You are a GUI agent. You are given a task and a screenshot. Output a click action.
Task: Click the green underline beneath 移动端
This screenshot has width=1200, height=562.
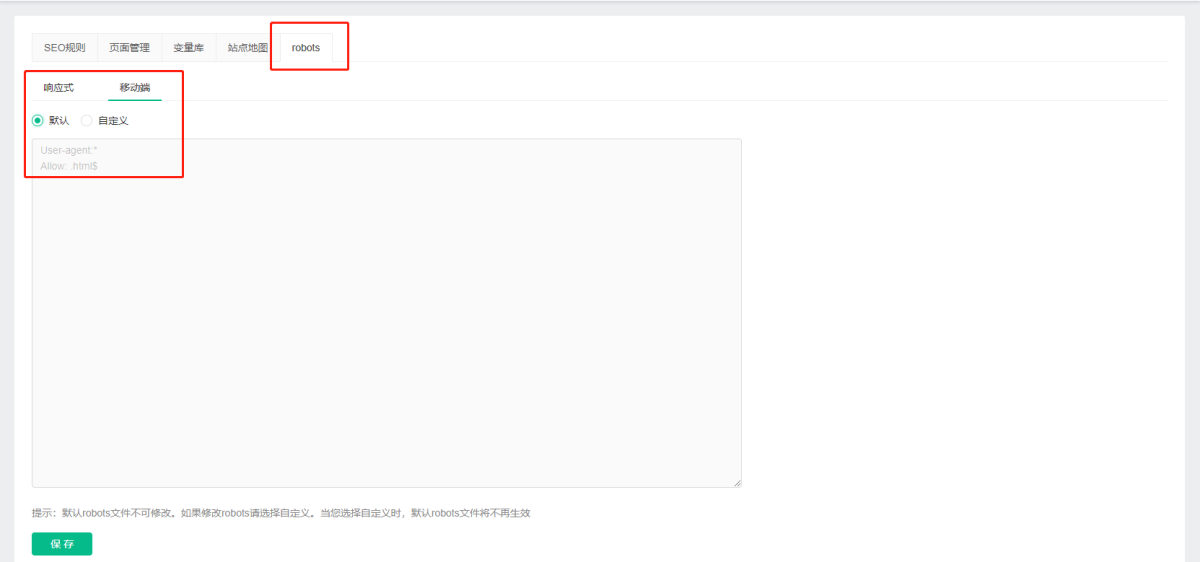click(135, 100)
